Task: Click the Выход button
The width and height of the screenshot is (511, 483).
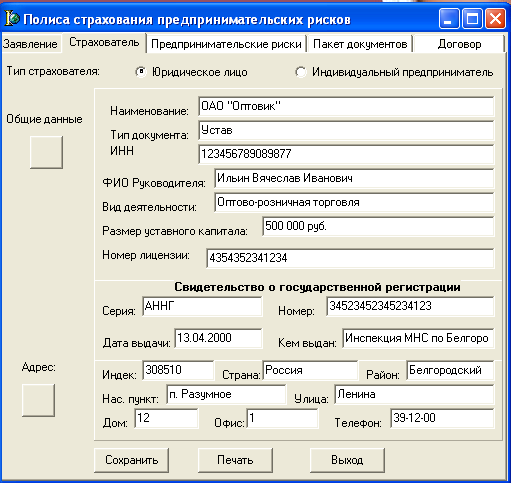Action: click(x=347, y=460)
